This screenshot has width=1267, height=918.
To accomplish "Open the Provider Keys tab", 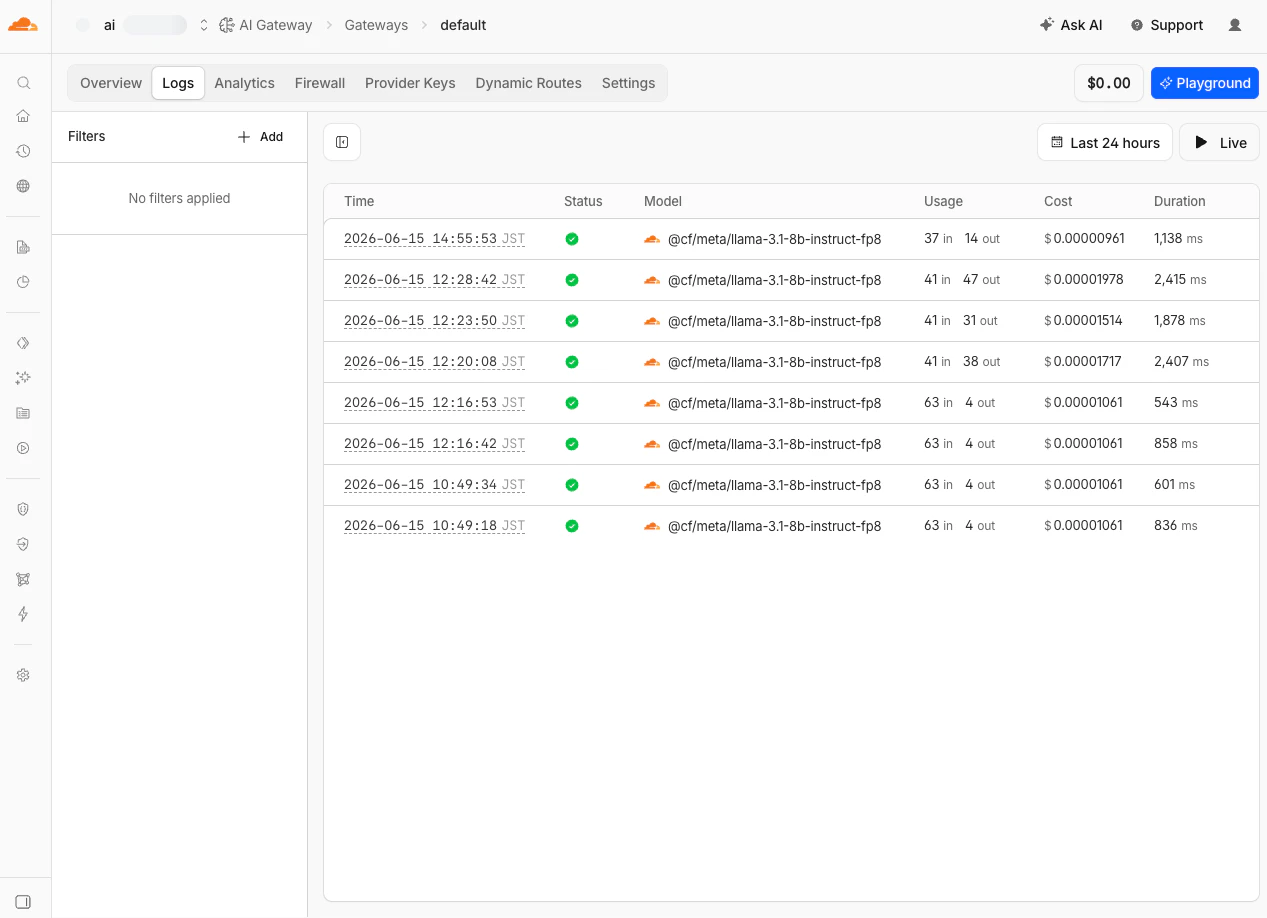I will coord(410,83).
